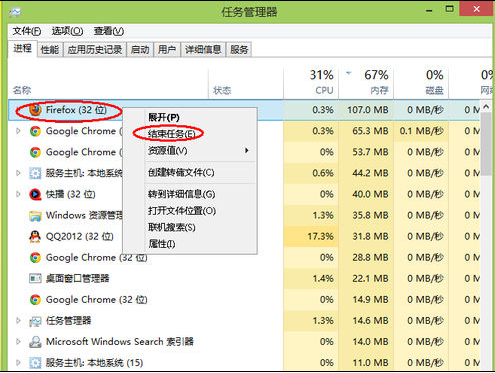Click the 桌面窗口管理器 process icon
This screenshot has height=373, width=495.
pyautogui.click(x=35, y=278)
